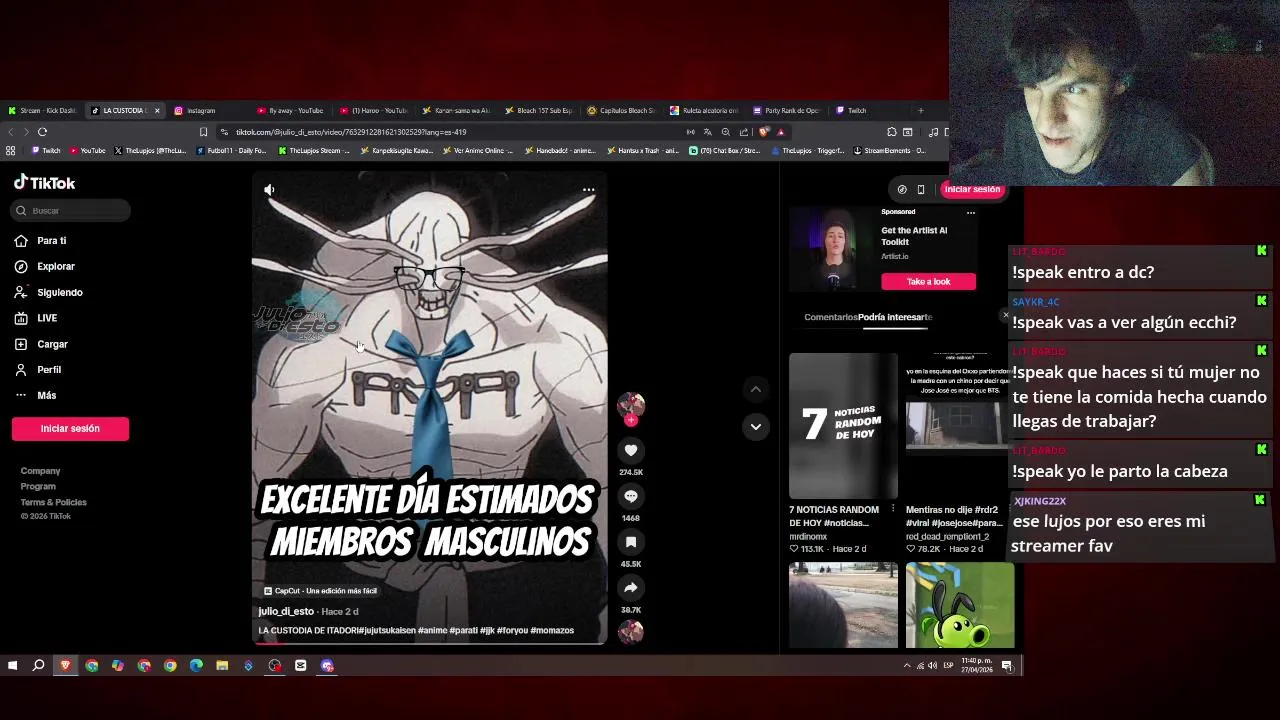The image size is (1280, 720).
Task: Close the LA CUSTODIA TikTok browser tab
Action: 157,111
